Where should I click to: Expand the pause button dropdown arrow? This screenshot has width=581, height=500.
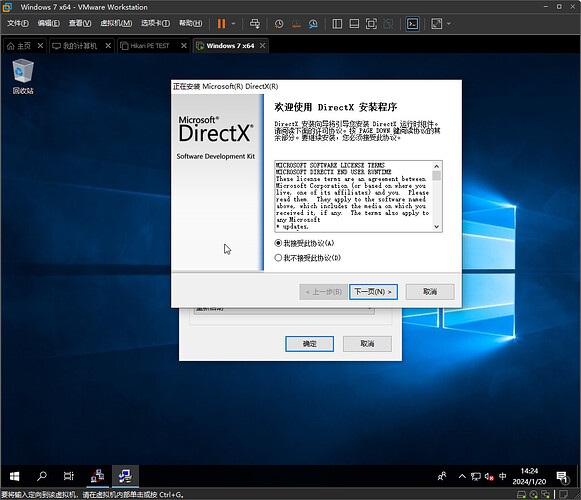tap(233, 24)
